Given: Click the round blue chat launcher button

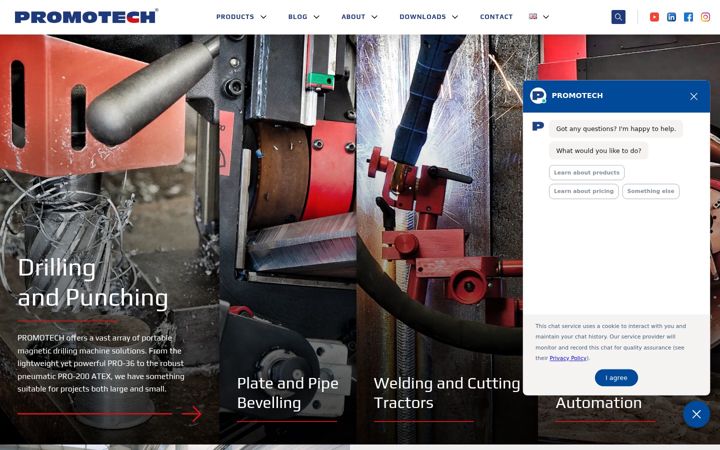Looking at the screenshot, I should coord(697,414).
